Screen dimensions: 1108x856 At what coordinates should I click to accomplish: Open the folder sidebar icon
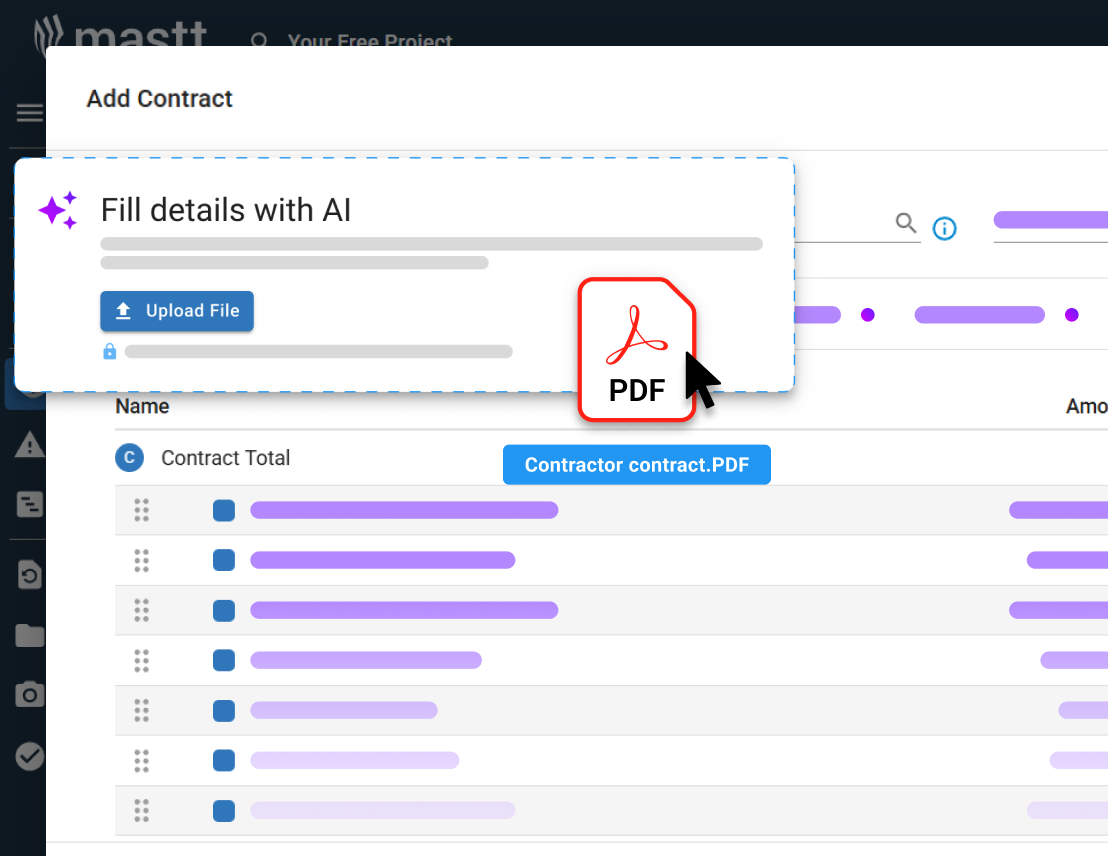pyautogui.click(x=30, y=635)
